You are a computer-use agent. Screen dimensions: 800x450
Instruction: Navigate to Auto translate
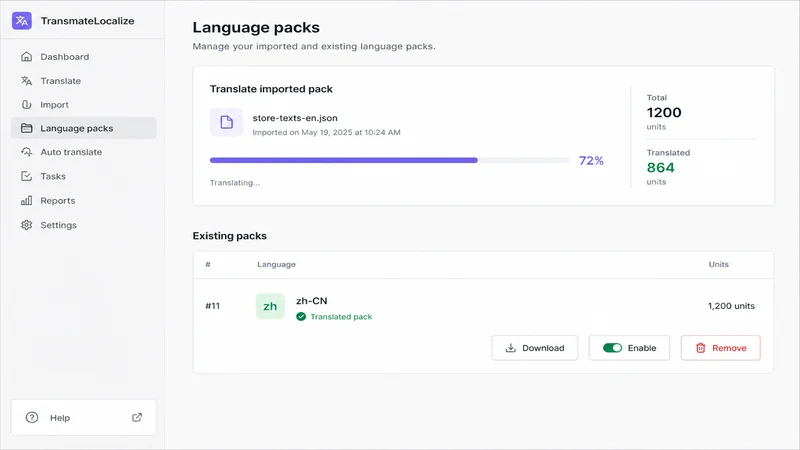pyautogui.click(x=83, y=152)
